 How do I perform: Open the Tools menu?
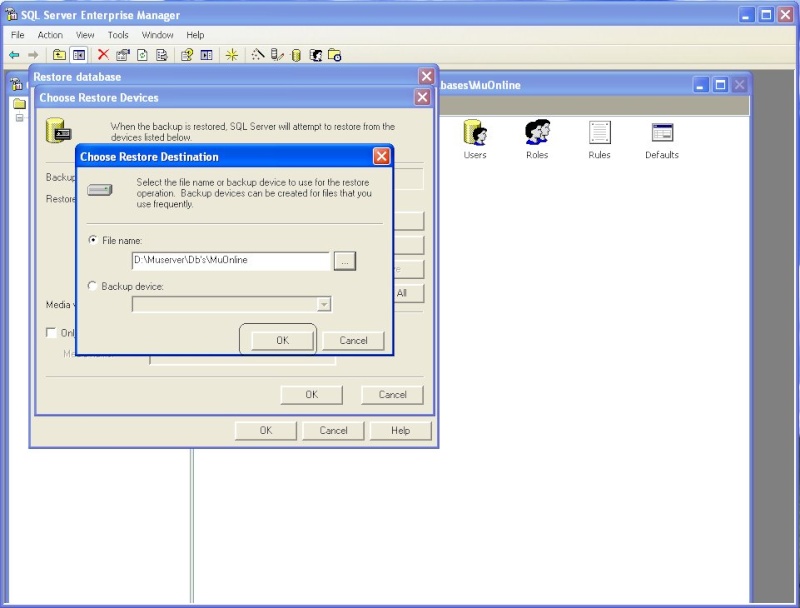click(x=118, y=35)
